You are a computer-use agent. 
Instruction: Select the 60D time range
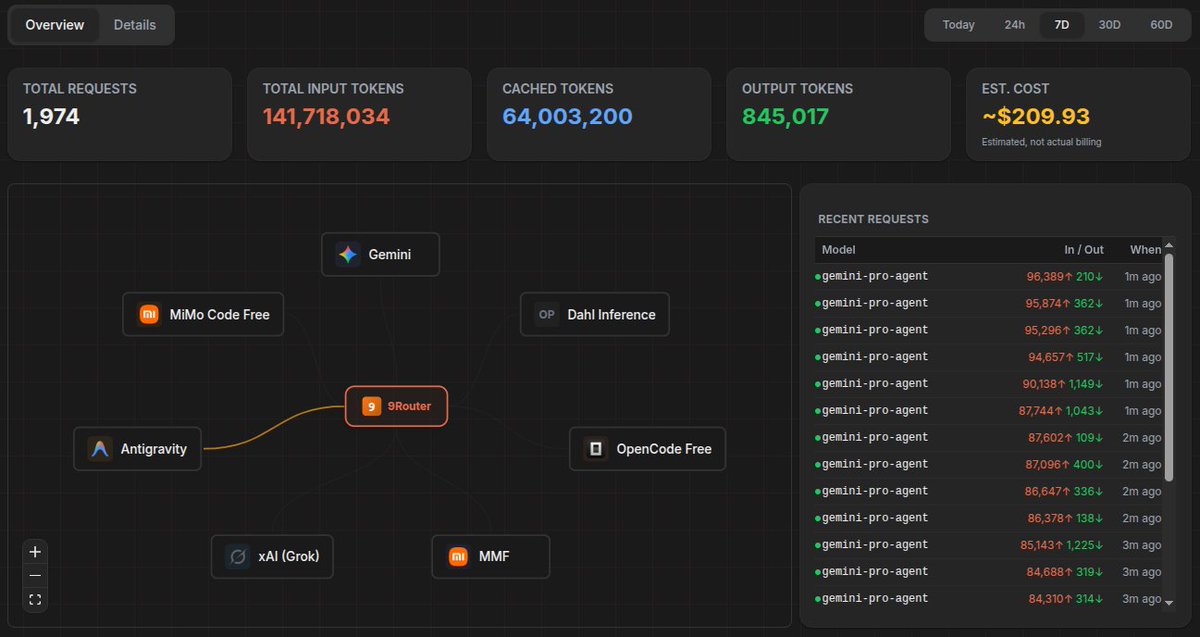click(1161, 25)
